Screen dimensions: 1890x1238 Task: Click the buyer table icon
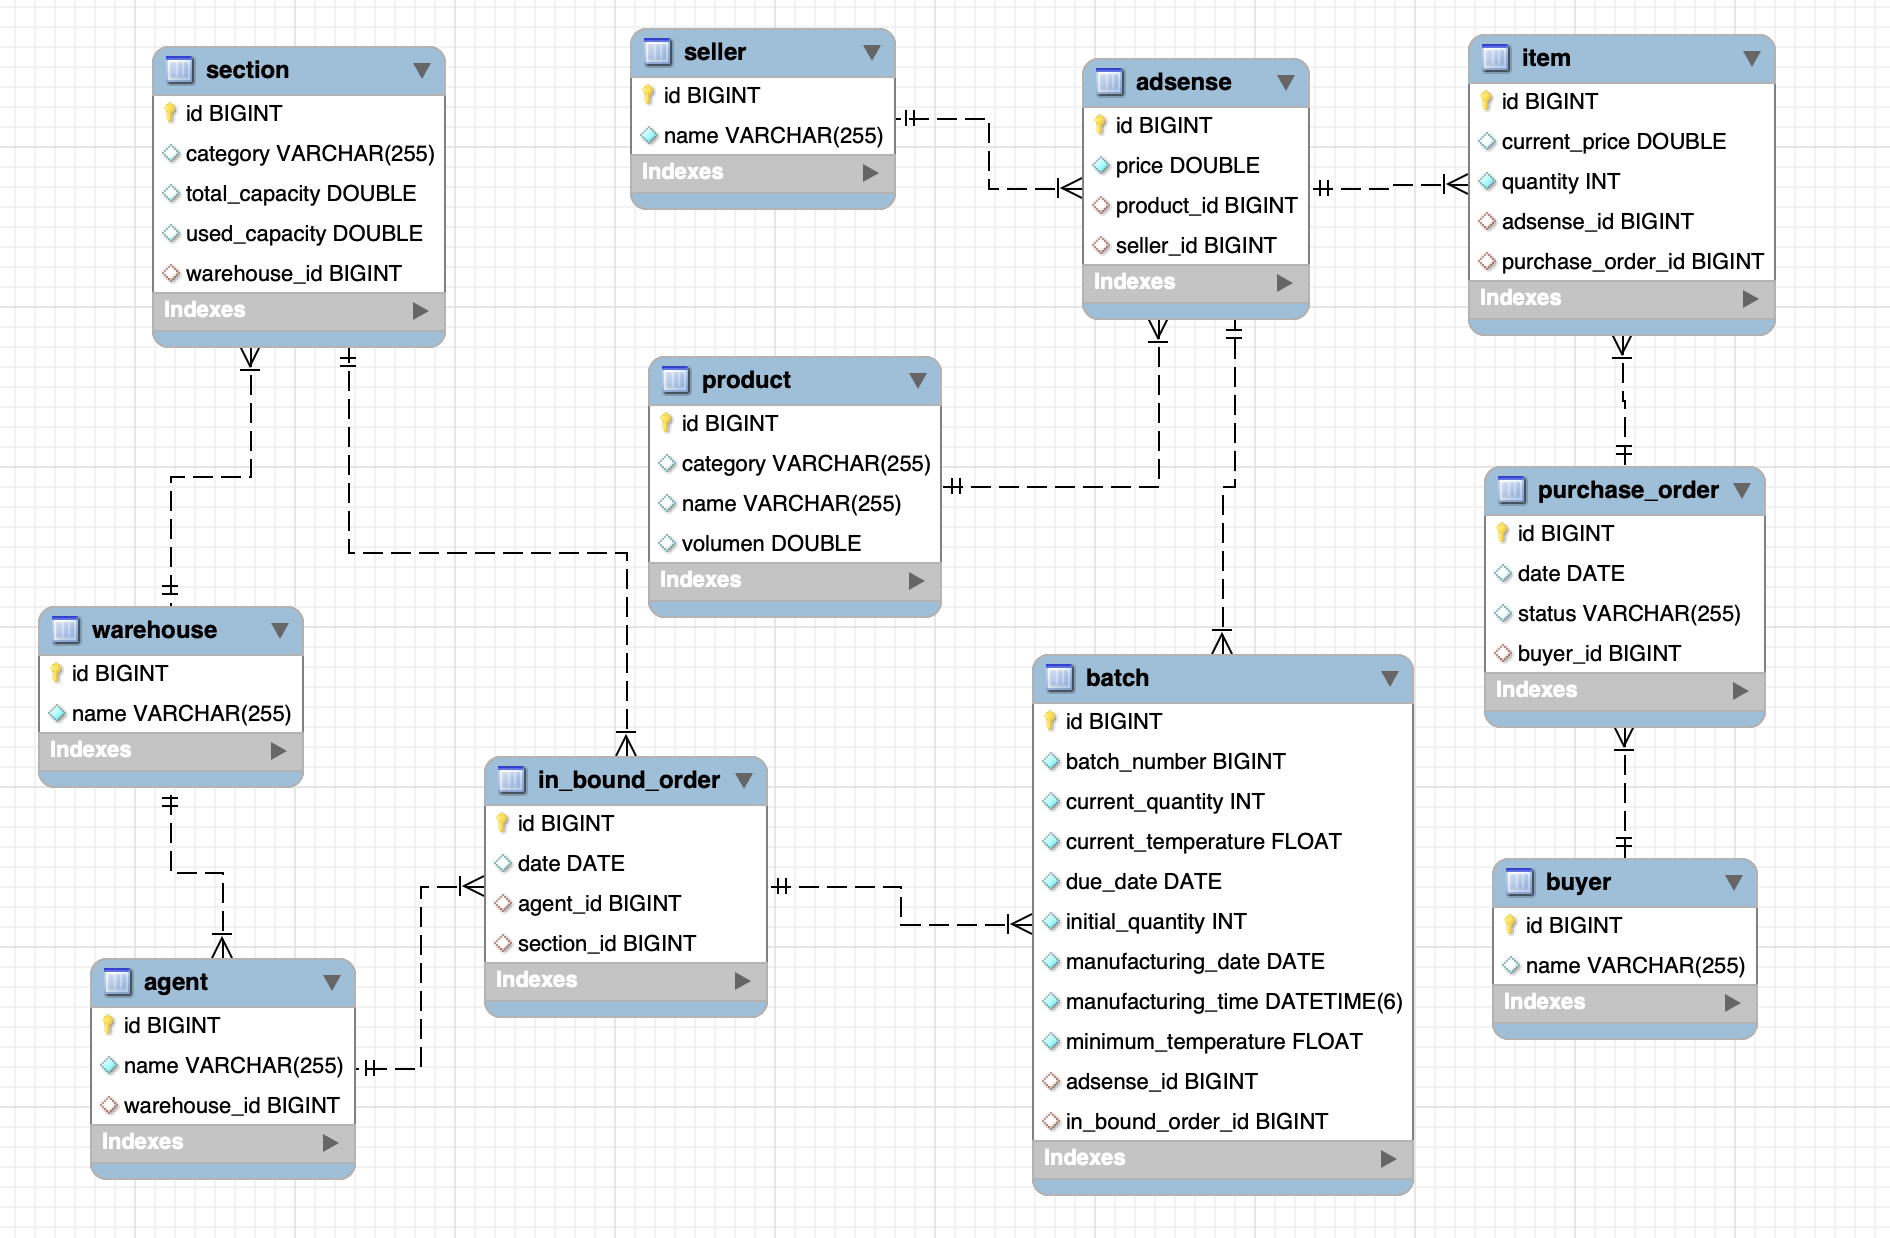tap(1520, 882)
